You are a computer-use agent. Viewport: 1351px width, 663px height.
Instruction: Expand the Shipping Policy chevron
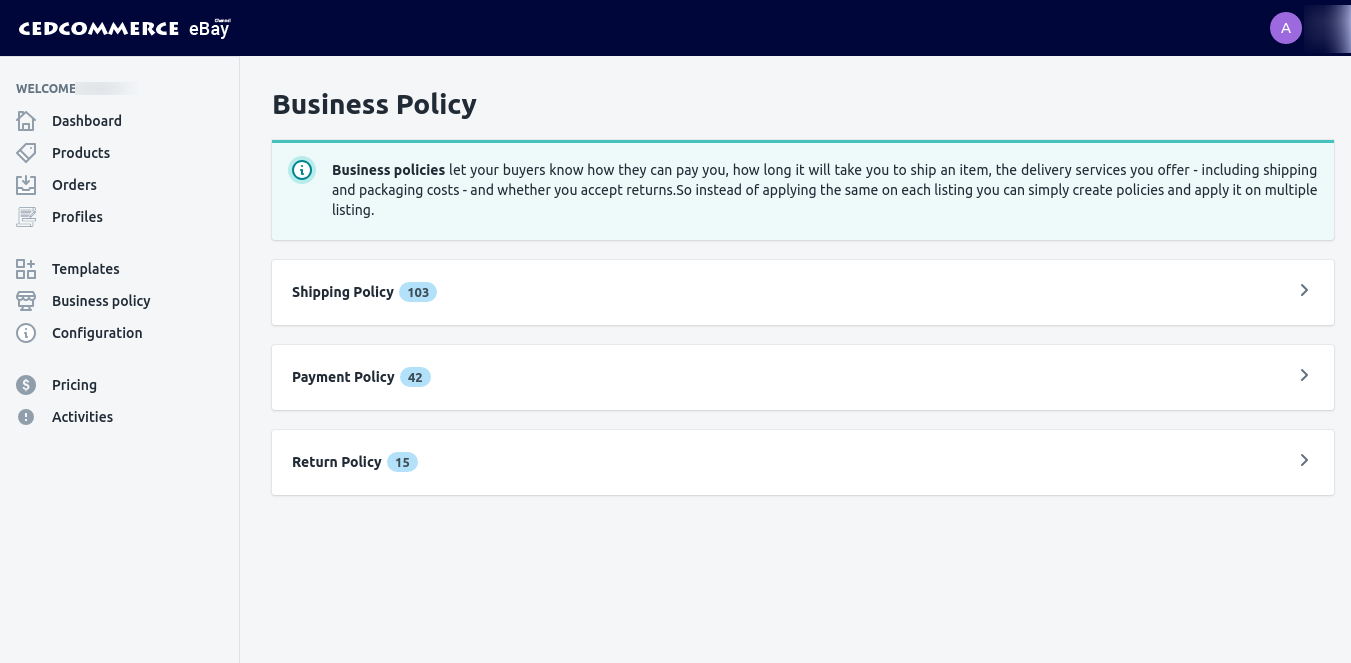[1304, 290]
